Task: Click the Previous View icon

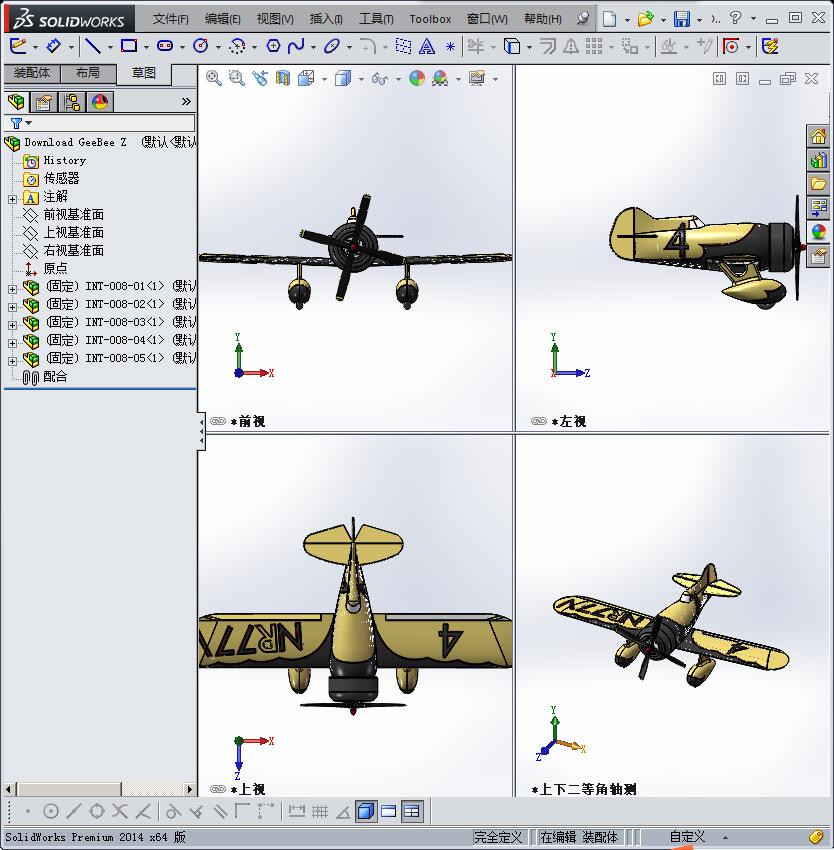Action: coord(260,79)
